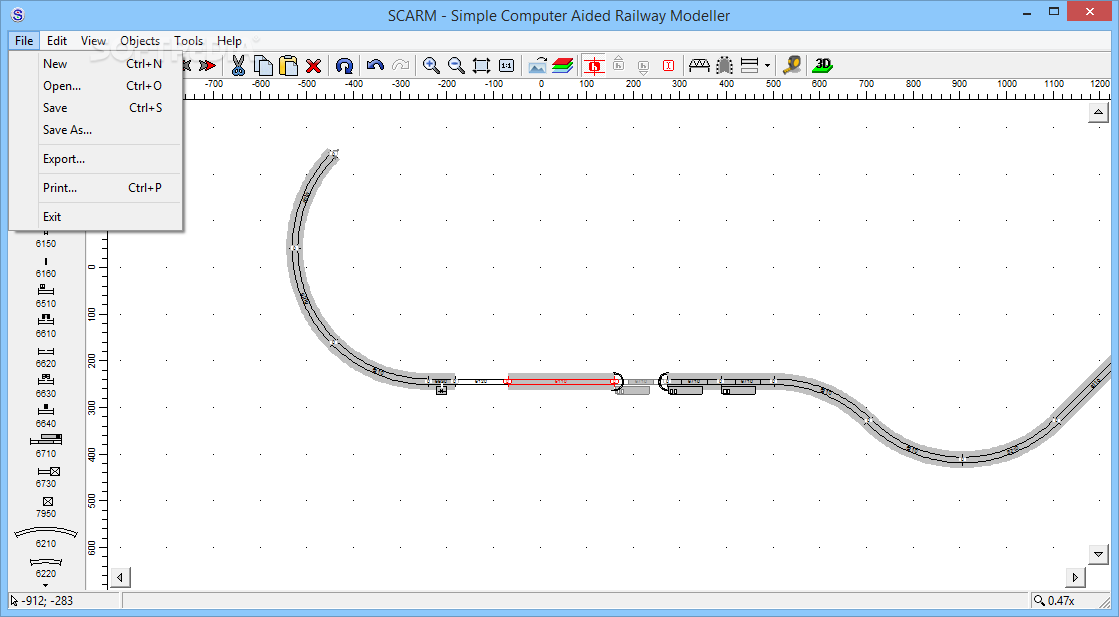
Task: Click the background image picture icon
Action: coord(537,66)
